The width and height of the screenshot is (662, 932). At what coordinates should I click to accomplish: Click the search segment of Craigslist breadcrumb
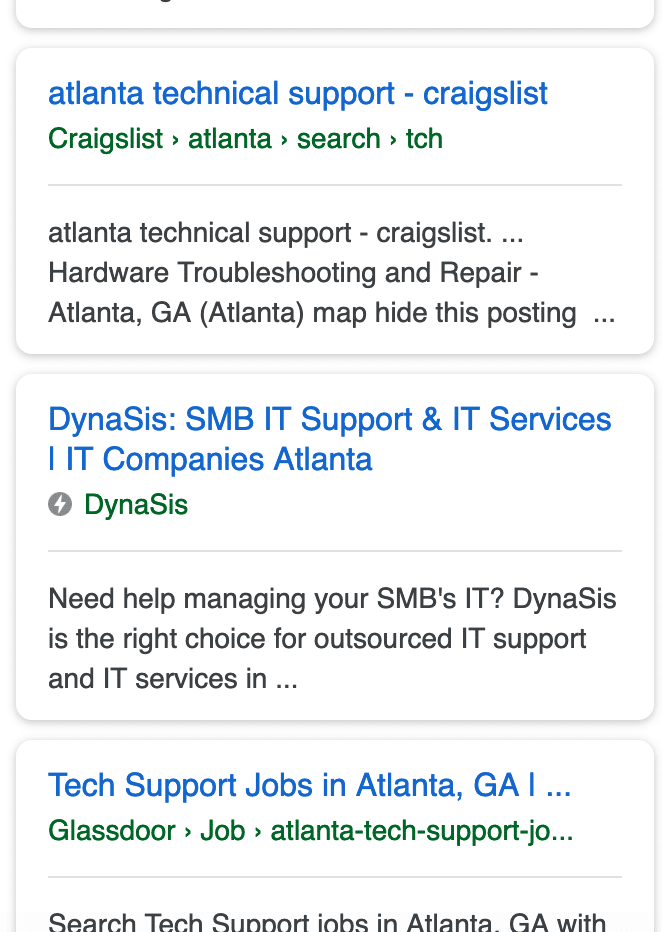[x=339, y=139]
